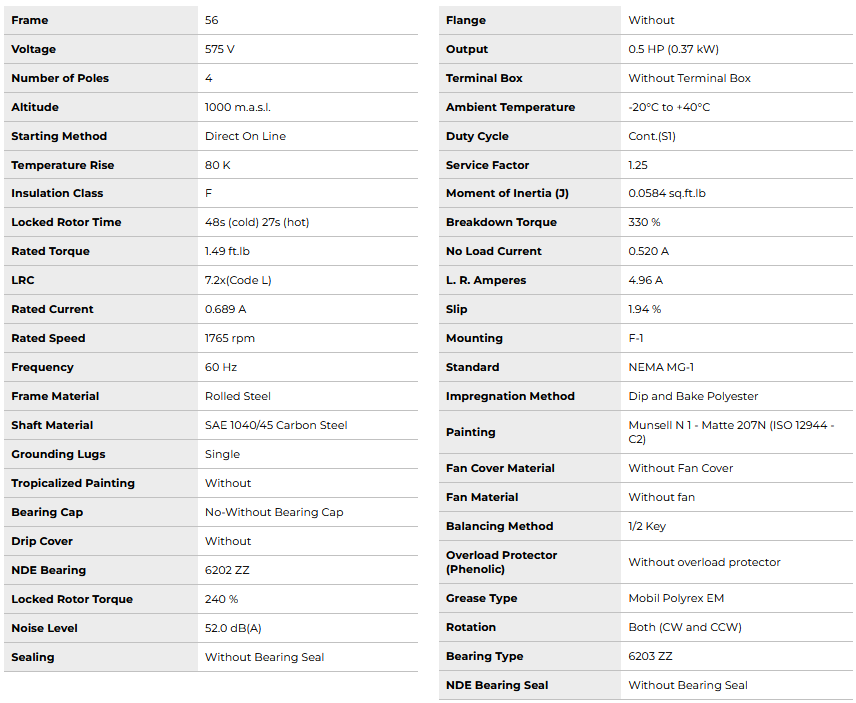Select the 1765 rpm rated speed value
The height and width of the screenshot is (703, 856).
230,338
